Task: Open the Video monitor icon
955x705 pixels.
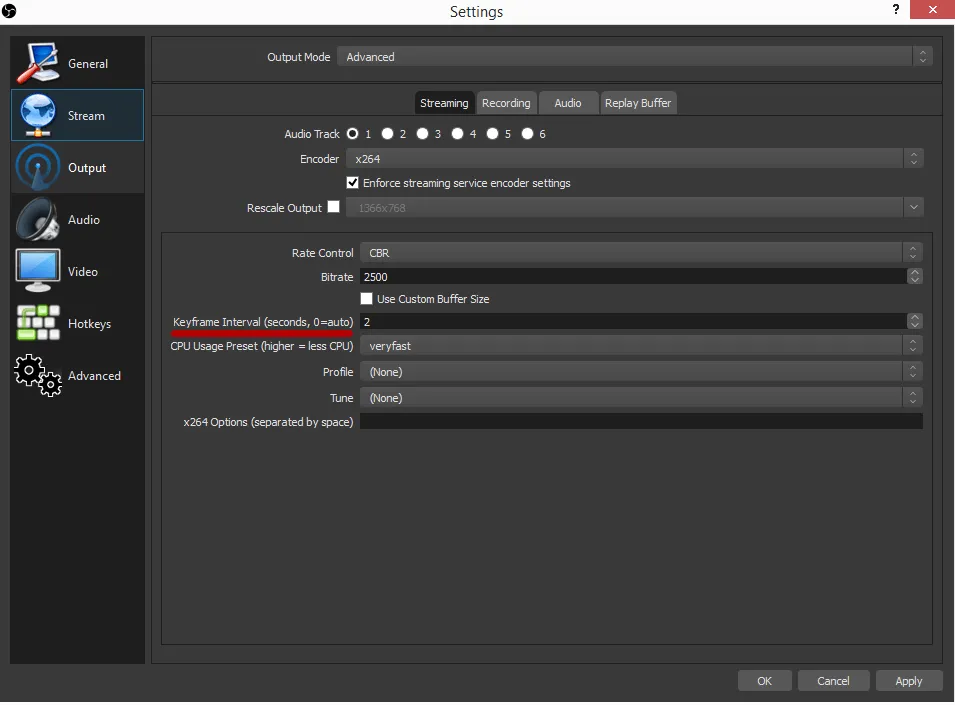Action: [38, 271]
